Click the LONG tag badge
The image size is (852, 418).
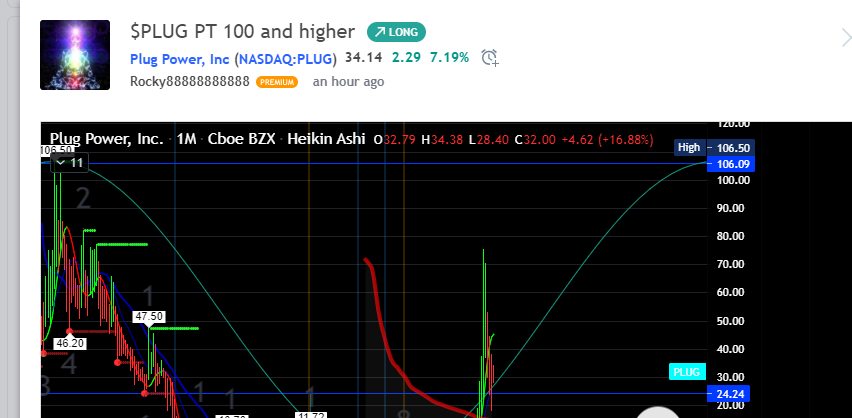click(396, 32)
